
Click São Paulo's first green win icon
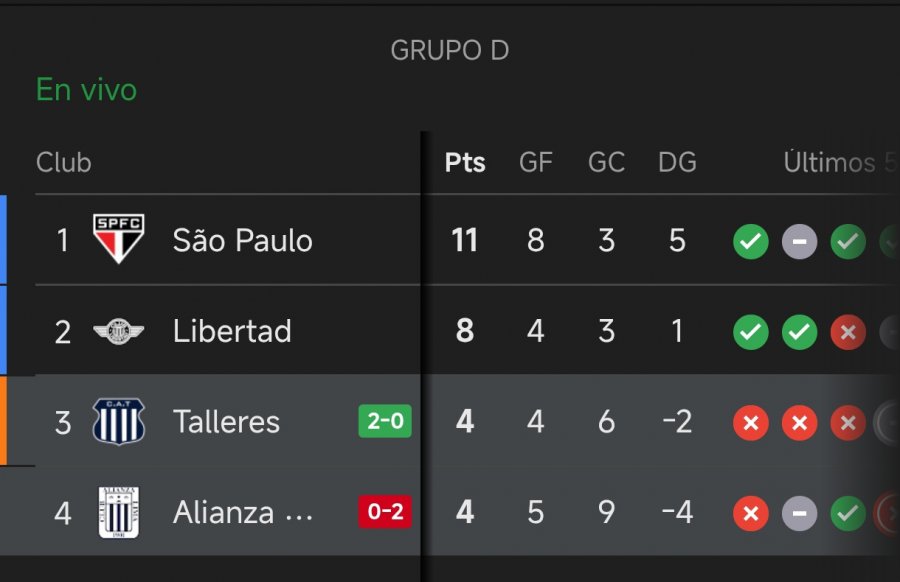click(x=751, y=241)
